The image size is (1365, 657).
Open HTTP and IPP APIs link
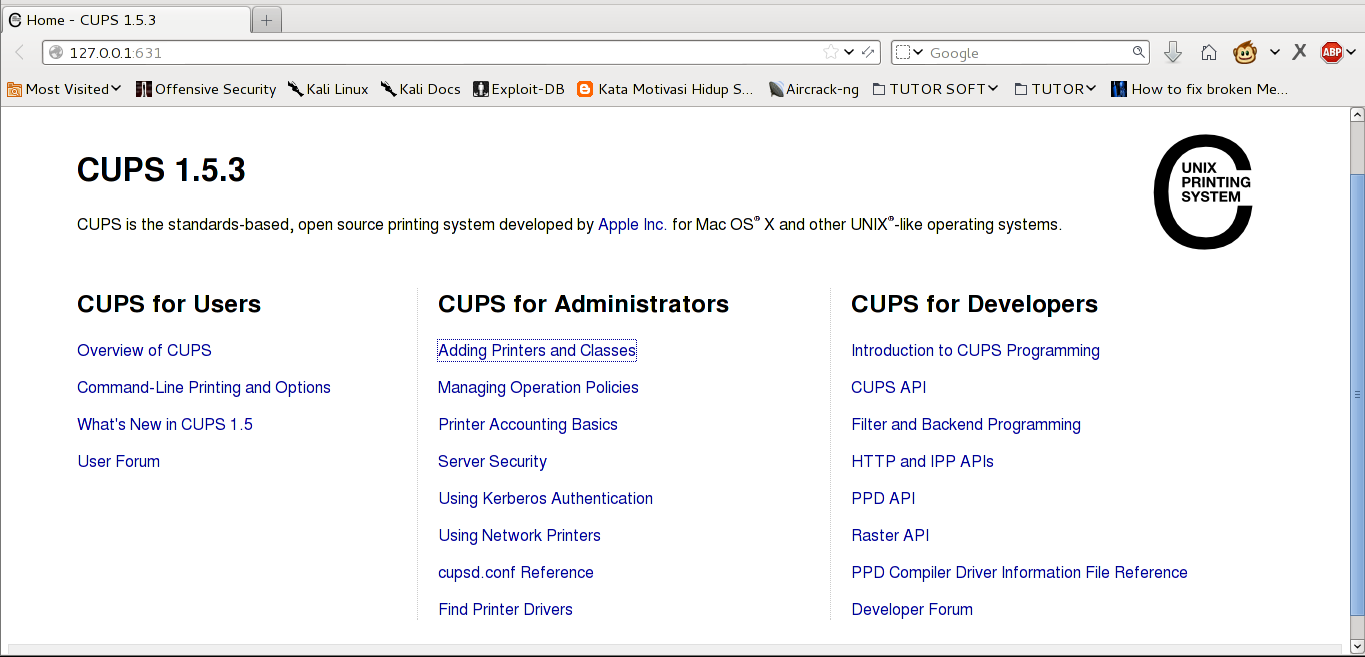[x=922, y=461]
